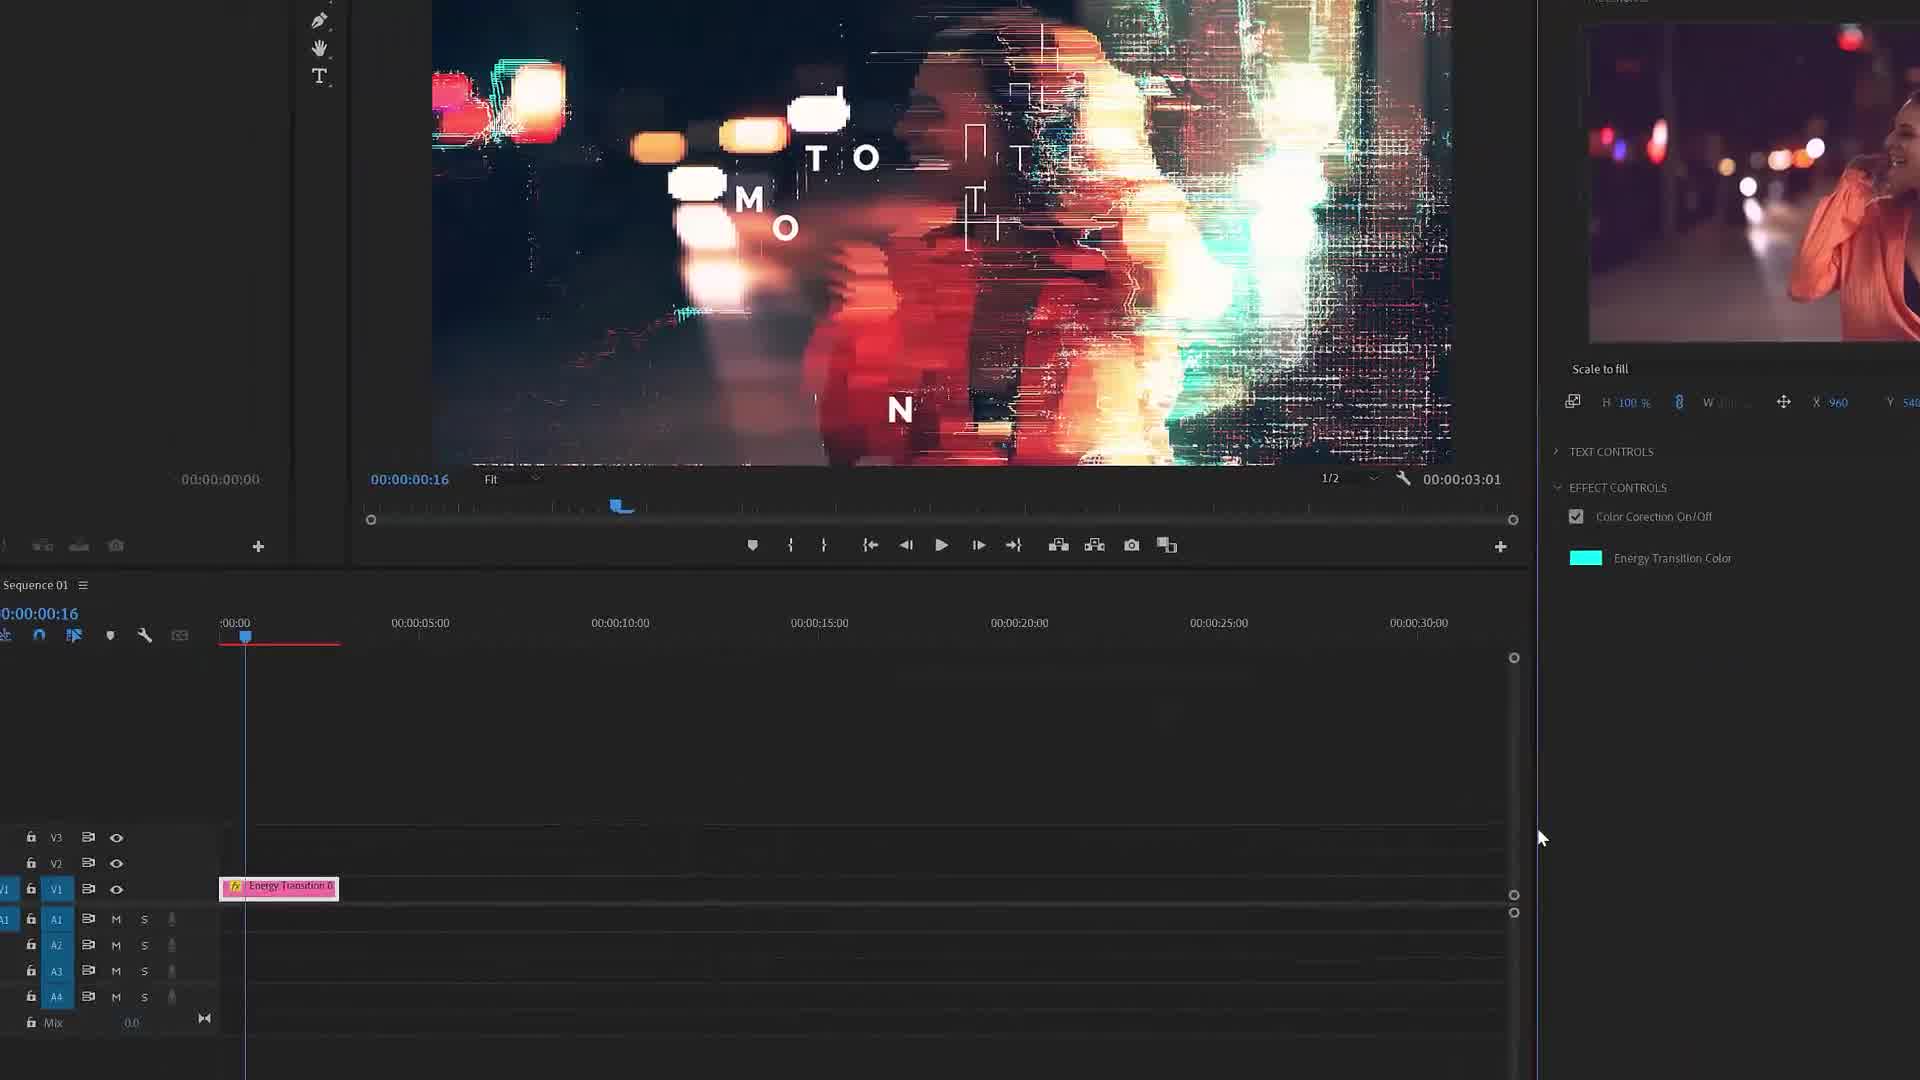Screen dimensions: 1920x1080
Task: Select the Type tool
Action: 319,76
